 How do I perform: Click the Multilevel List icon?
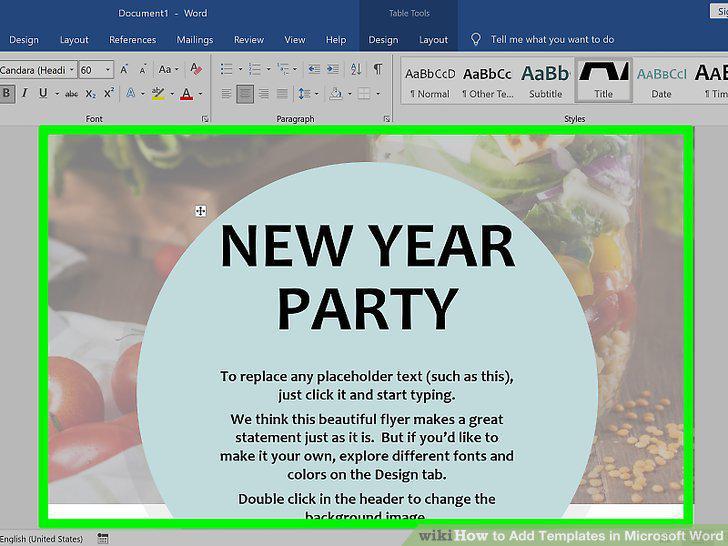(x=283, y=70)
